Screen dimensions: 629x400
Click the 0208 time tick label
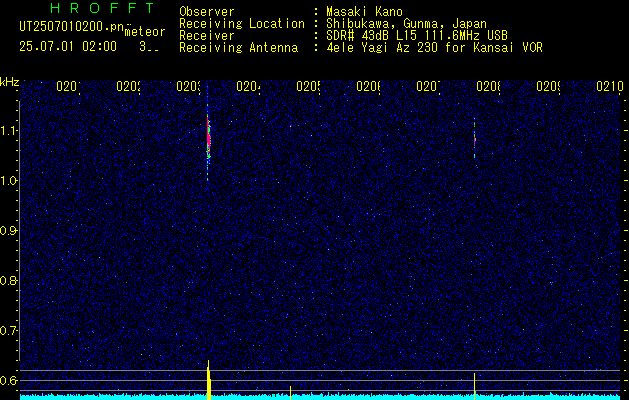(x=488, y=86)
